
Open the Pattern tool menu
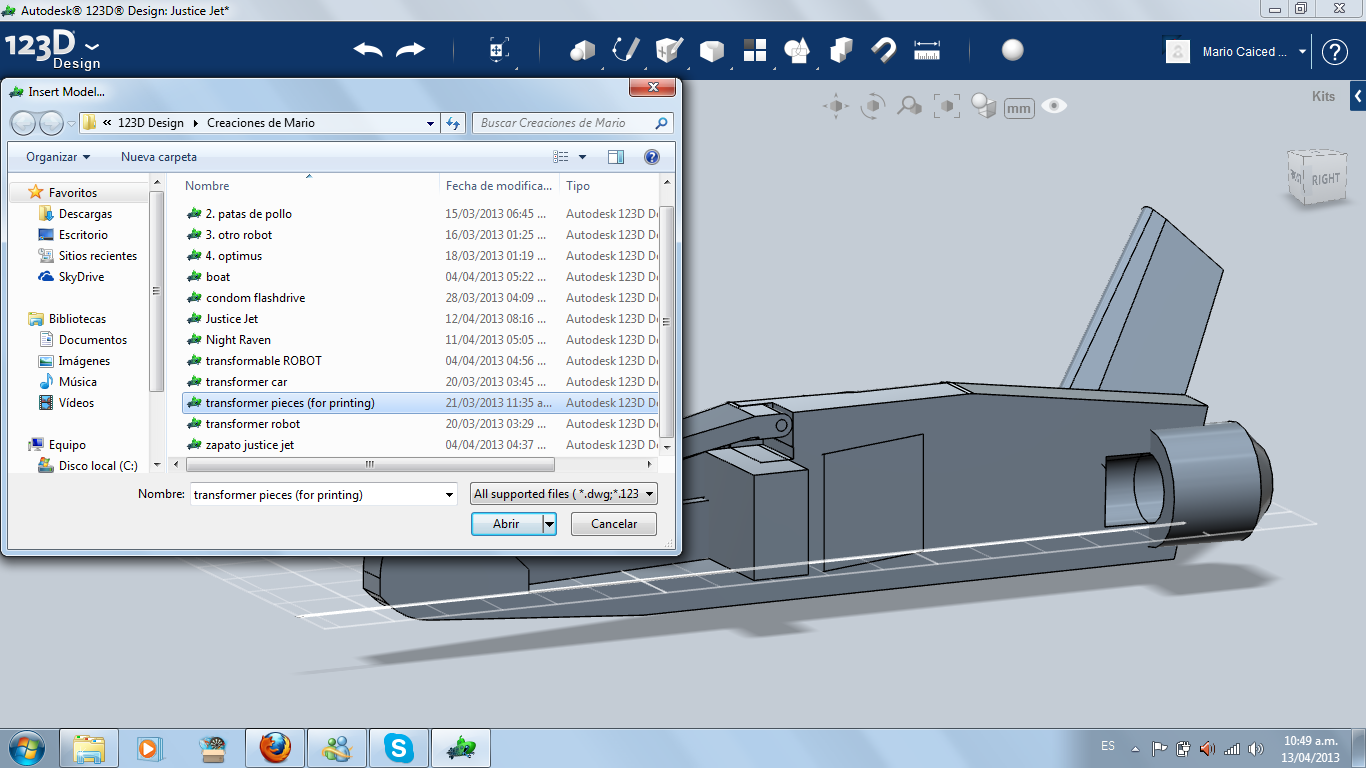(755, 50)
